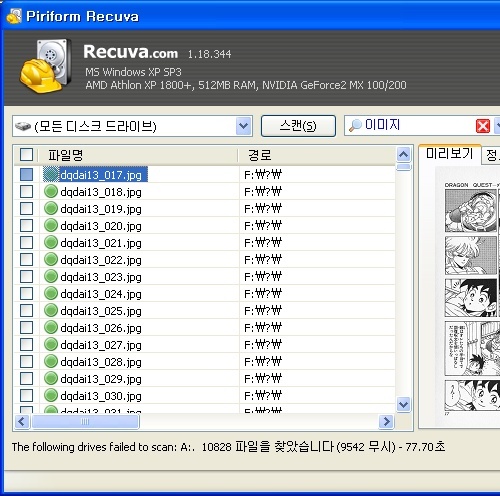Screen dimensions: 500x496
Task: Click green status icon of dqdai13_019.jpg
Action: 51,209
